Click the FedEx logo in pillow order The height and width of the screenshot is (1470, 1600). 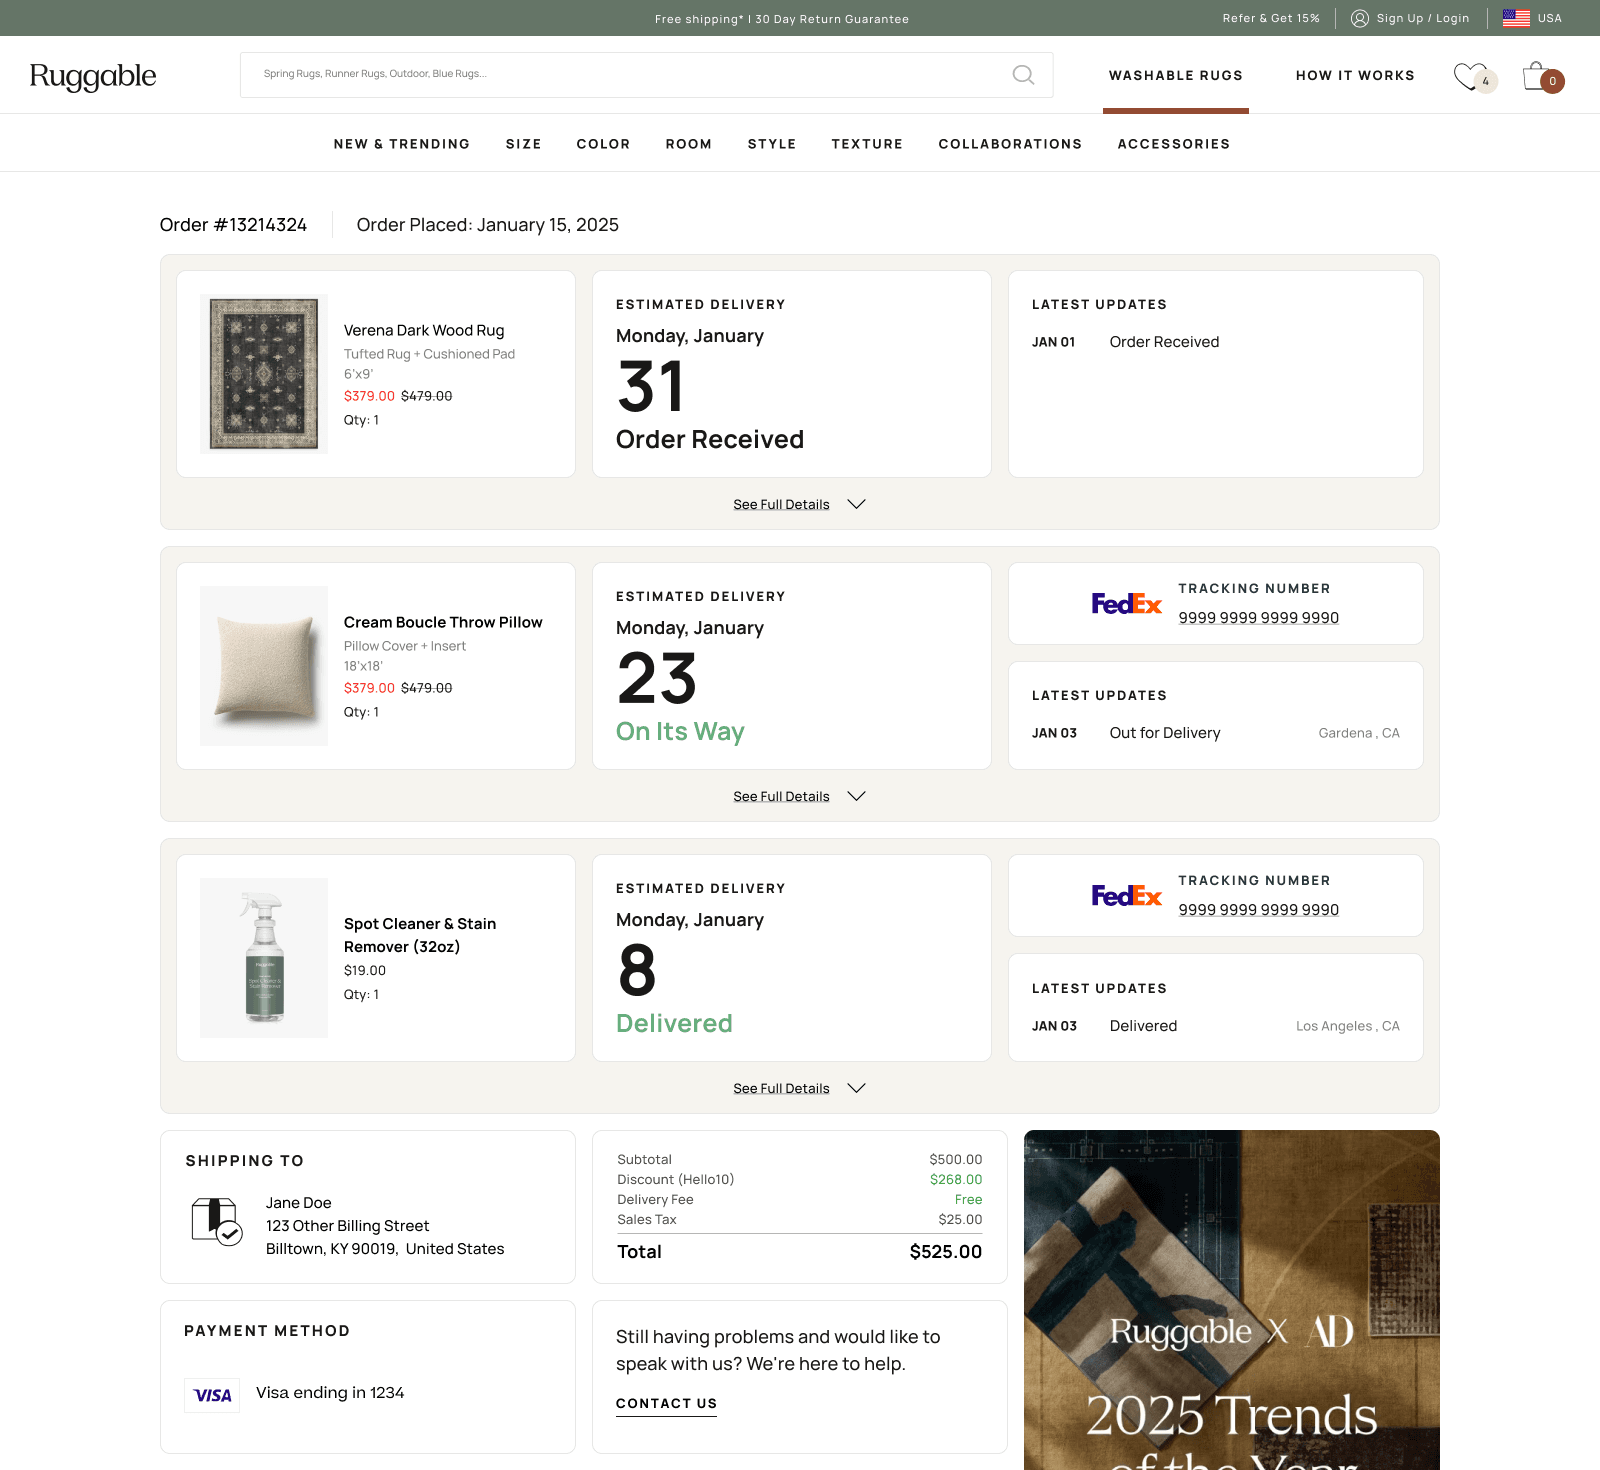(1126, 604)
